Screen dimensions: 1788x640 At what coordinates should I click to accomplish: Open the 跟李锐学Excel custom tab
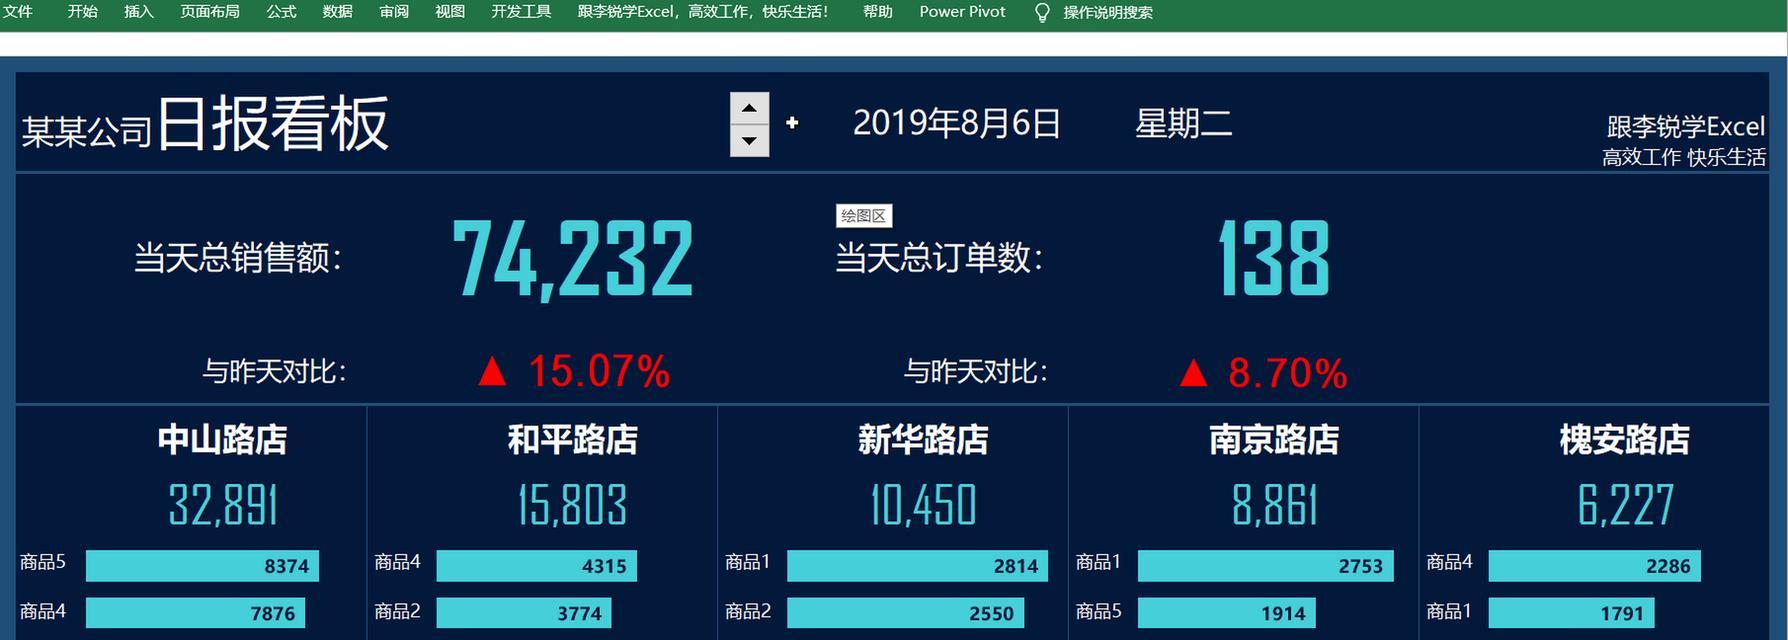703,12
